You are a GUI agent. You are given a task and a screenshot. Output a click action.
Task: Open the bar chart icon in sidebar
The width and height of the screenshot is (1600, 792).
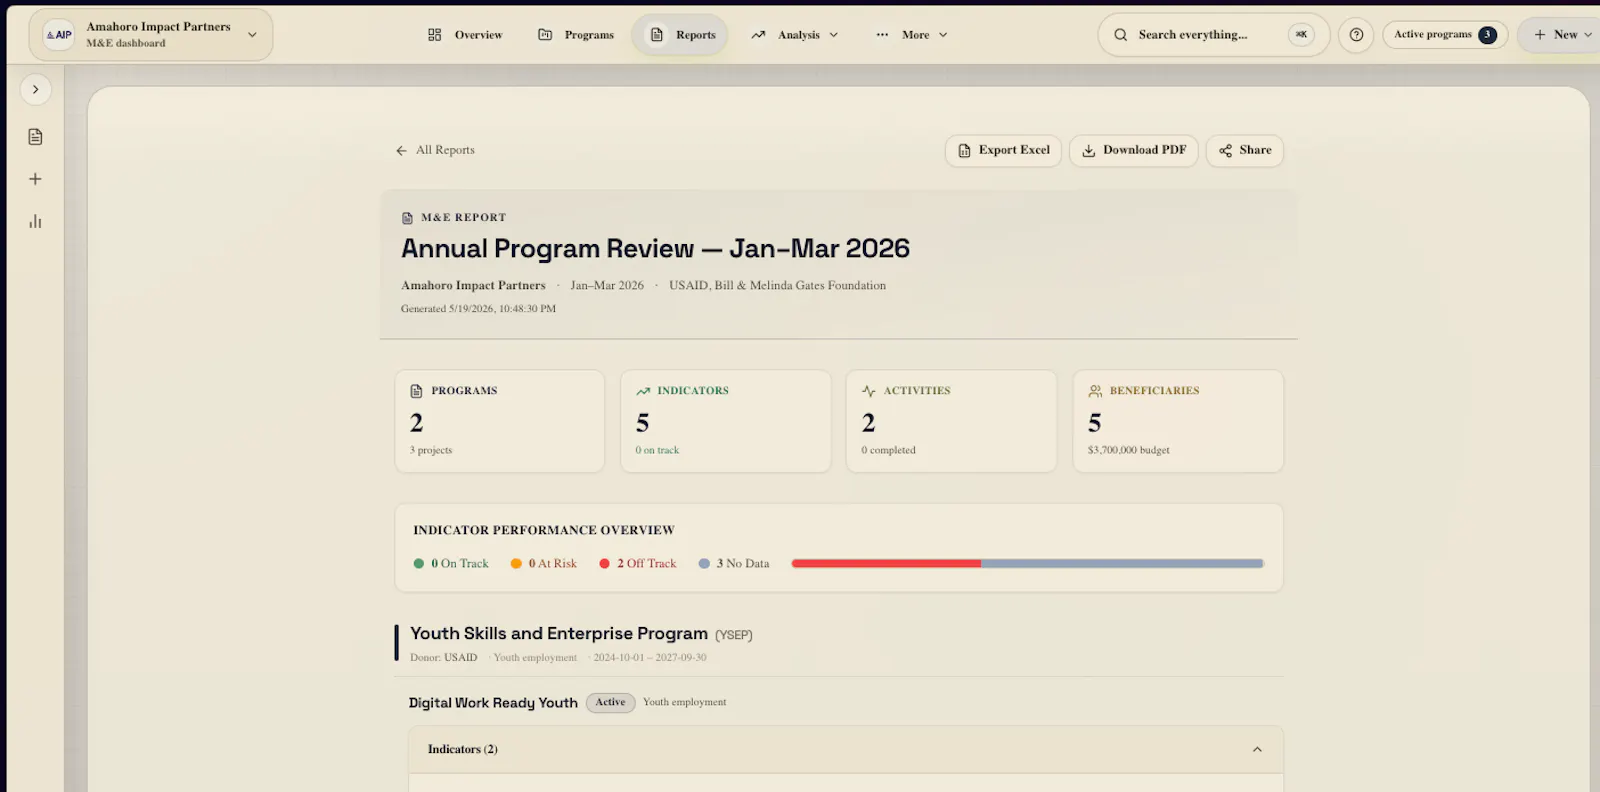coord(35,221)
